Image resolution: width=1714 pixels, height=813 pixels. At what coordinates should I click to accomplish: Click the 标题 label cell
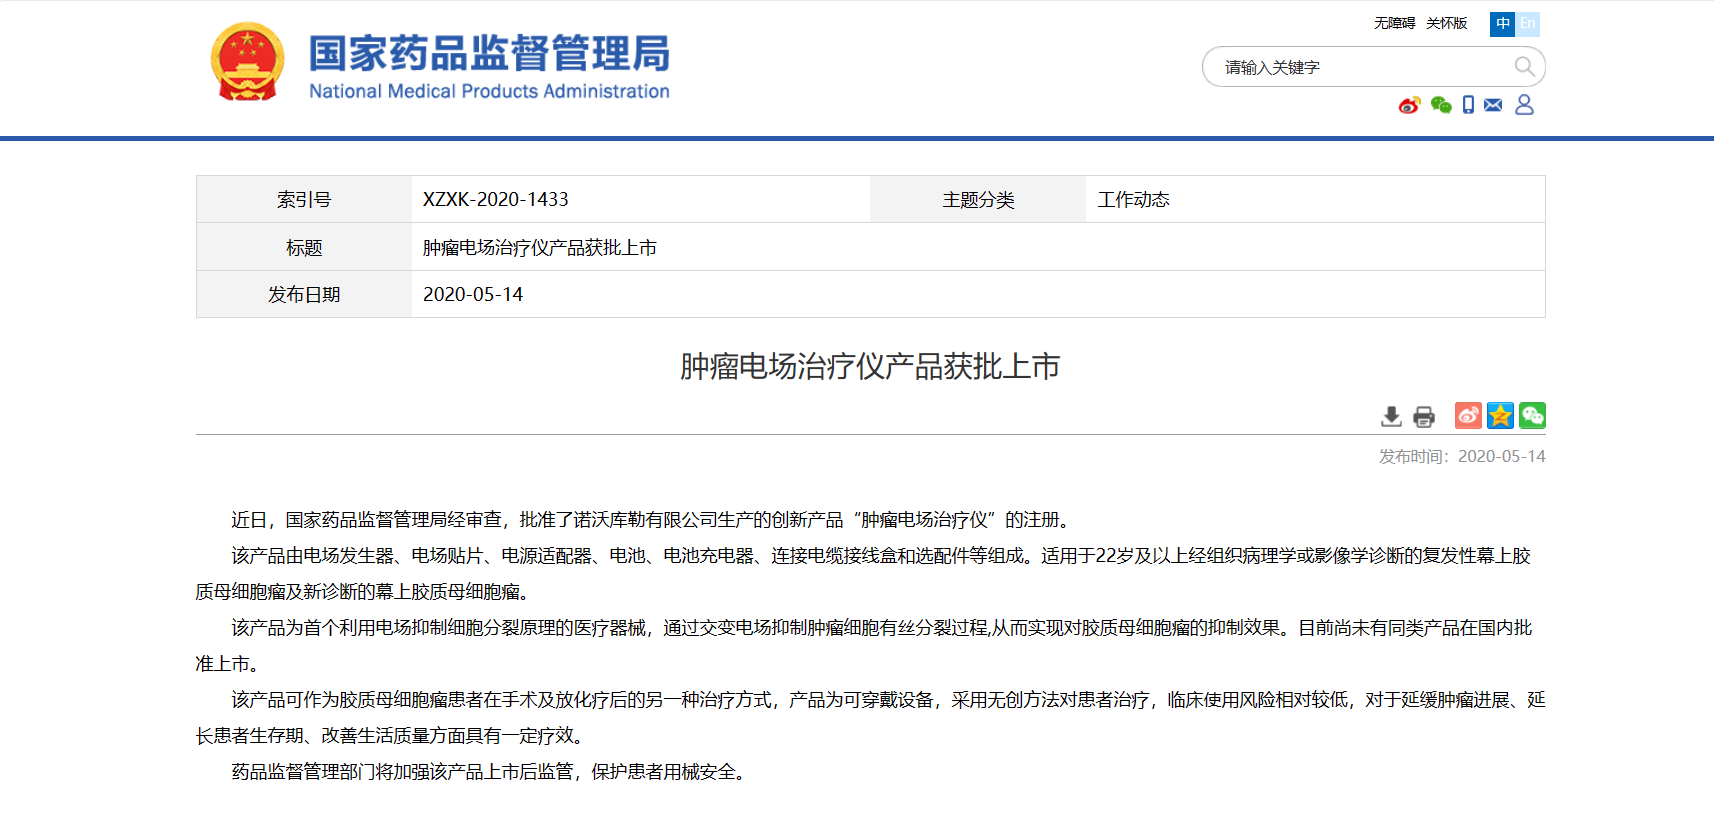(304, 247)
